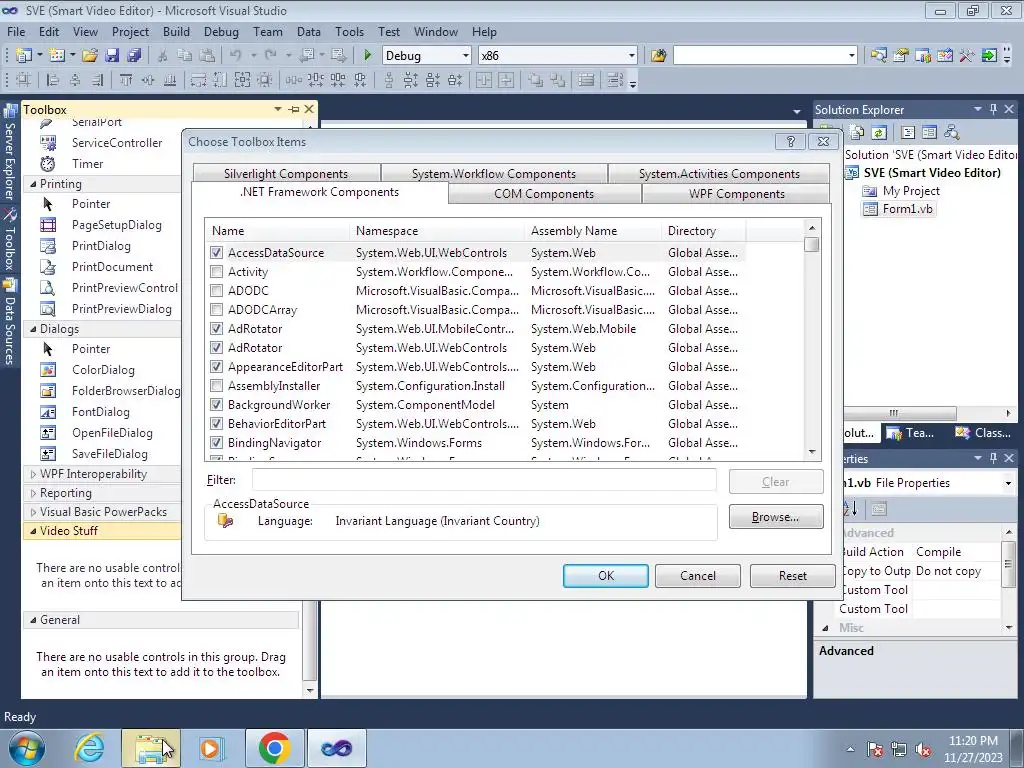
Task: Click Show All Files in Solution Explorer
Action: click(x=857, y=133)
